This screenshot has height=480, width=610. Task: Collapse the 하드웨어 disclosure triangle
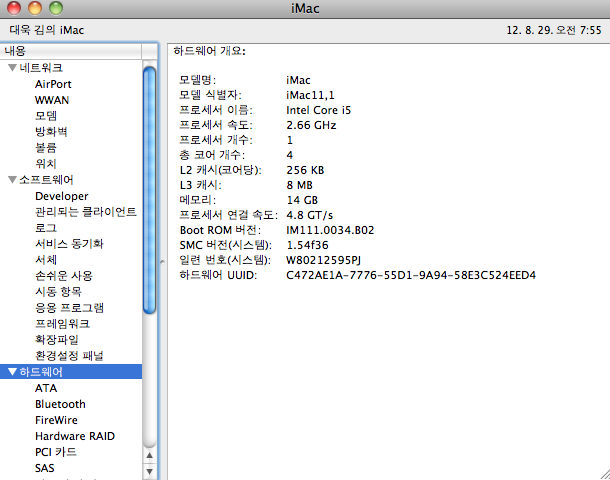pyautogui.click(x=12, y=372)
